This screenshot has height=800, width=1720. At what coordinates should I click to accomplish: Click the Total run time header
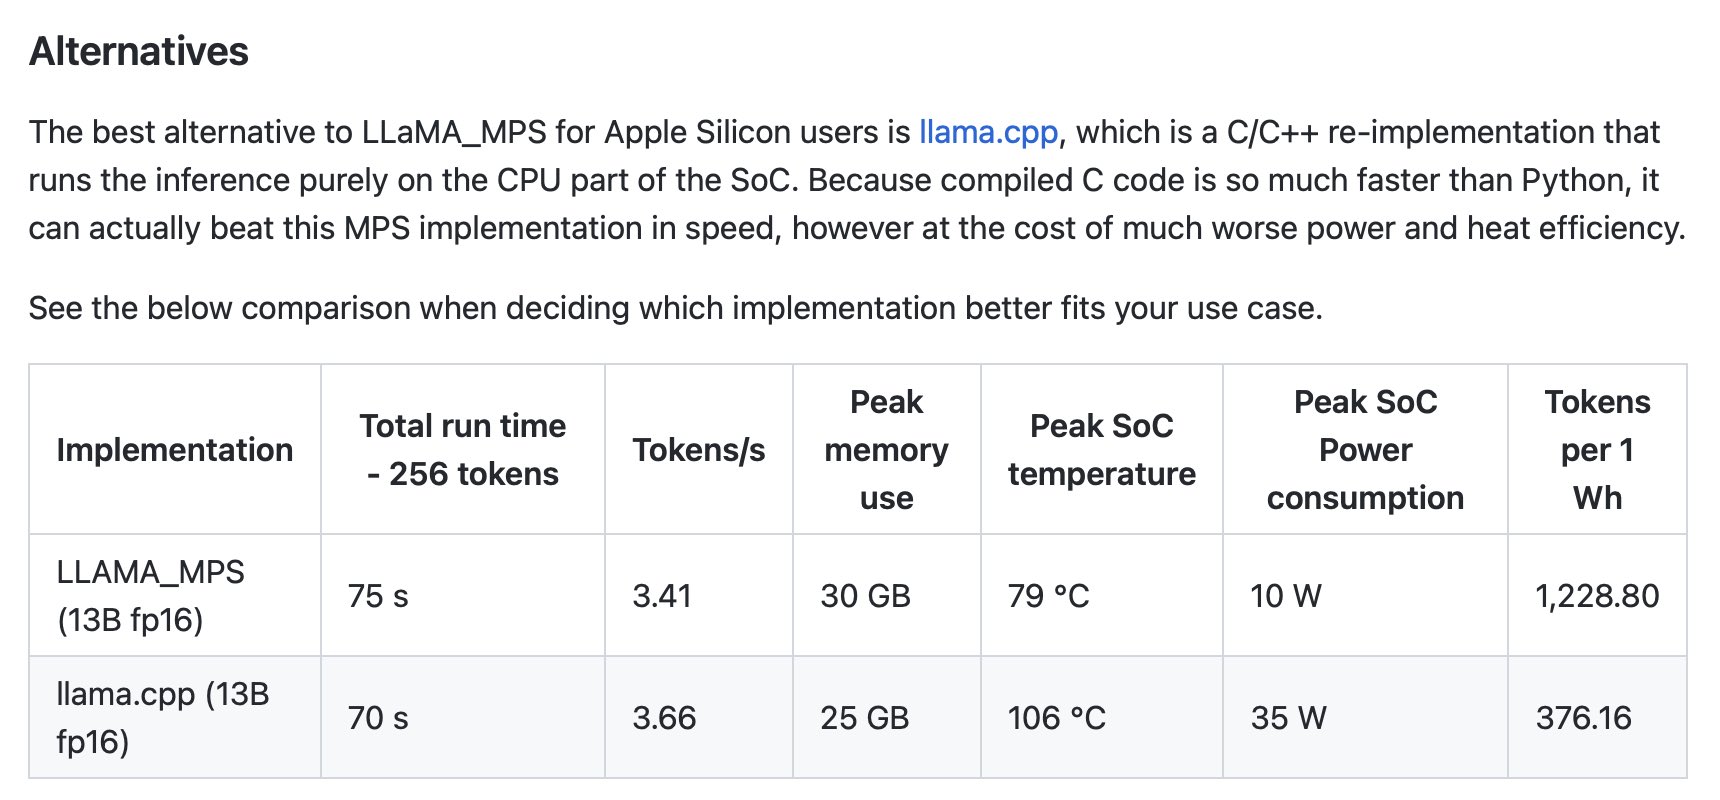(x=463, y=450)
